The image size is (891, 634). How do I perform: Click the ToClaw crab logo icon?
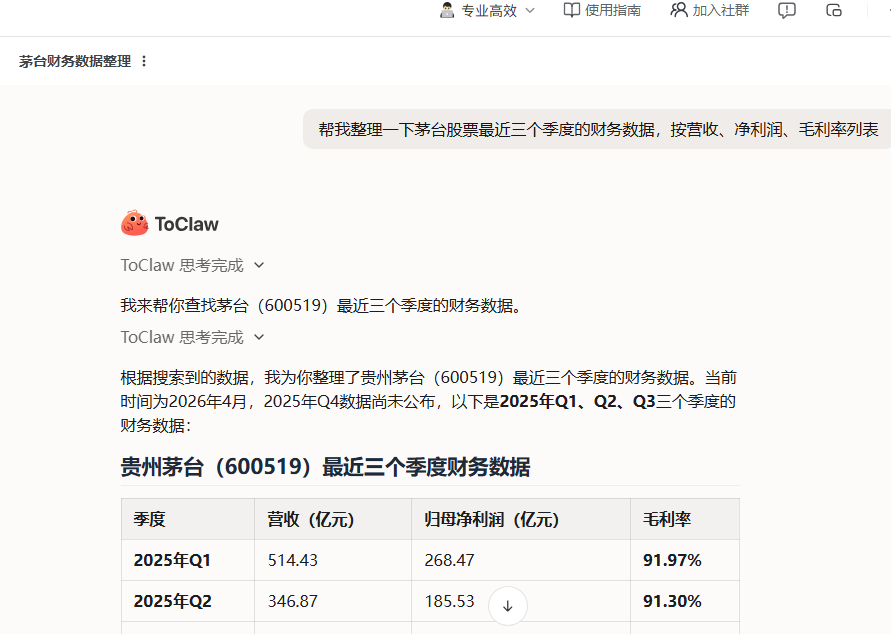[x=134, y=223]
